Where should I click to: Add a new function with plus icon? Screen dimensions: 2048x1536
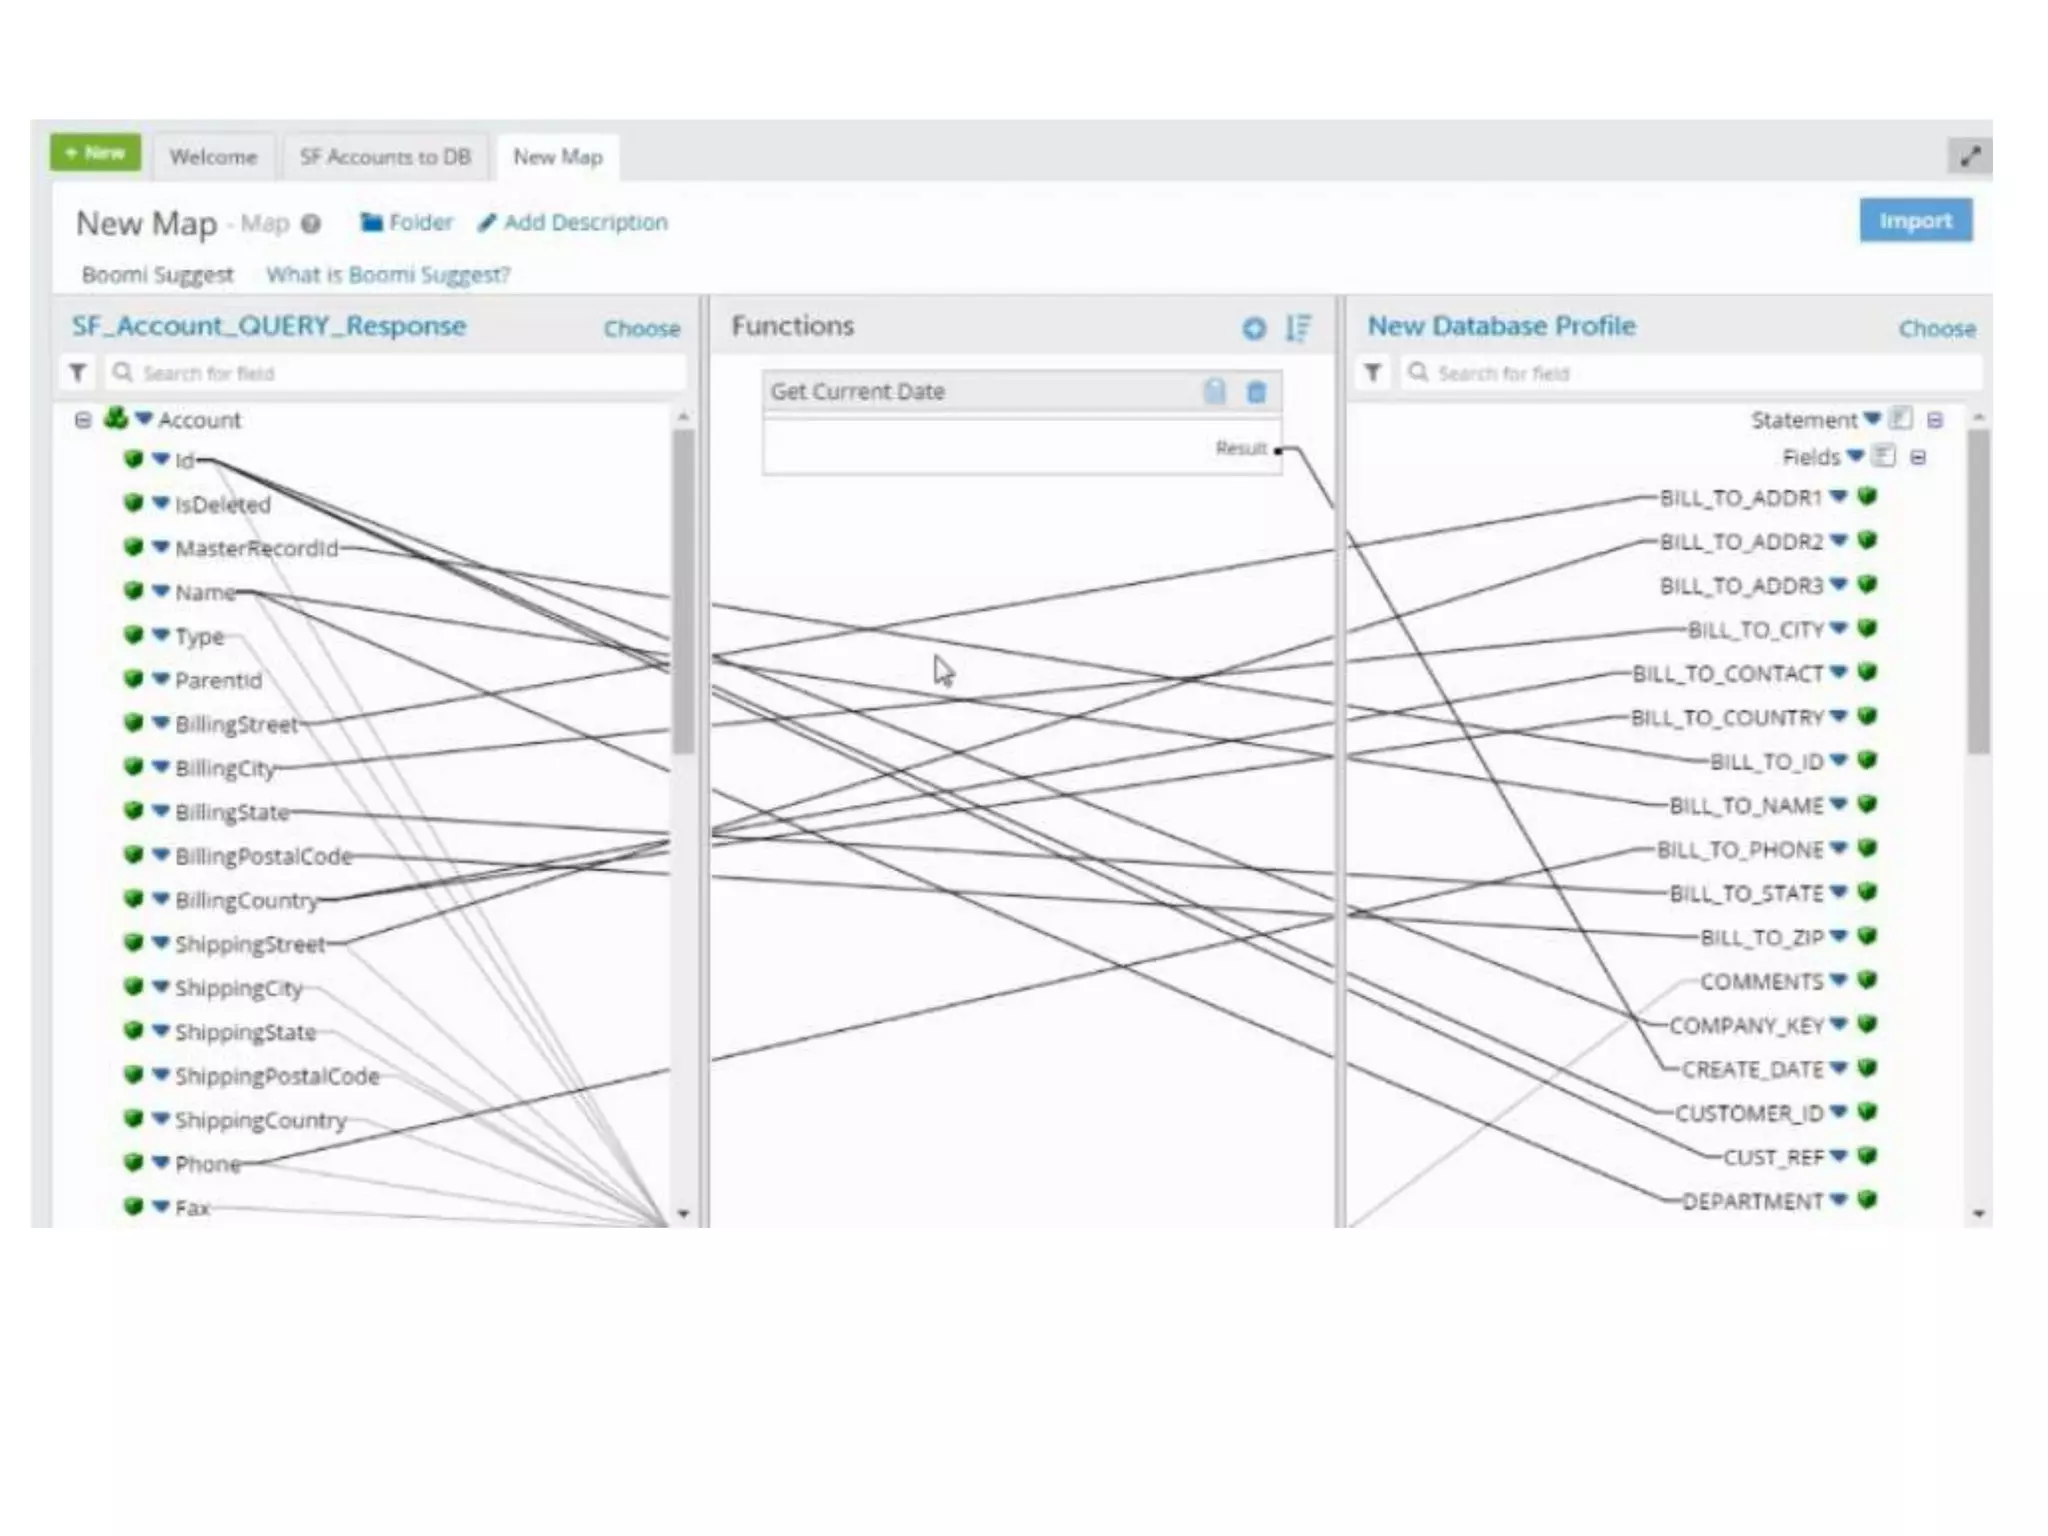(1253, 328)
